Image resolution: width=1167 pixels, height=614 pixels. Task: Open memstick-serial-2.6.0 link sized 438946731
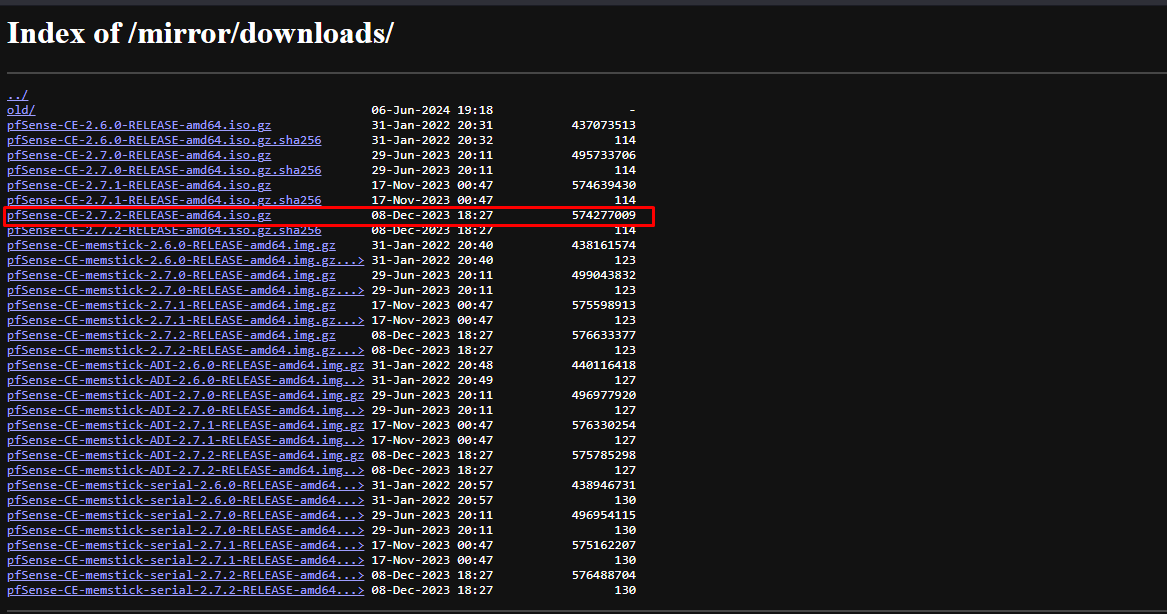point(185,485)
